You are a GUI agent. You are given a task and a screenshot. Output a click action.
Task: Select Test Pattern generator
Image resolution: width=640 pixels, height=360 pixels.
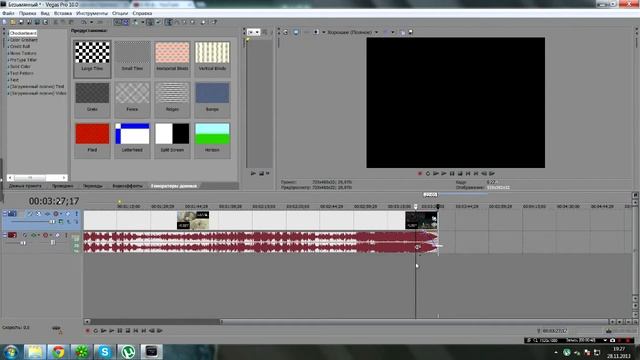tap(22, 73)
